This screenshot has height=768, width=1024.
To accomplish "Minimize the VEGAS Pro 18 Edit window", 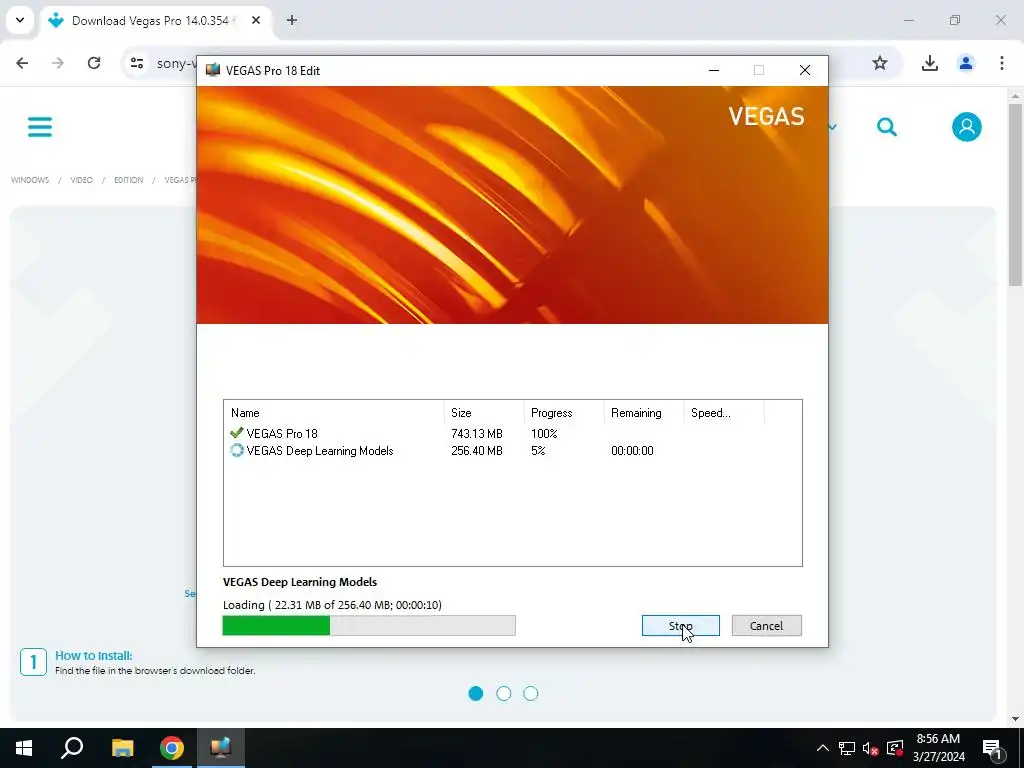I will pyautogui.click(x=714, y=70).
